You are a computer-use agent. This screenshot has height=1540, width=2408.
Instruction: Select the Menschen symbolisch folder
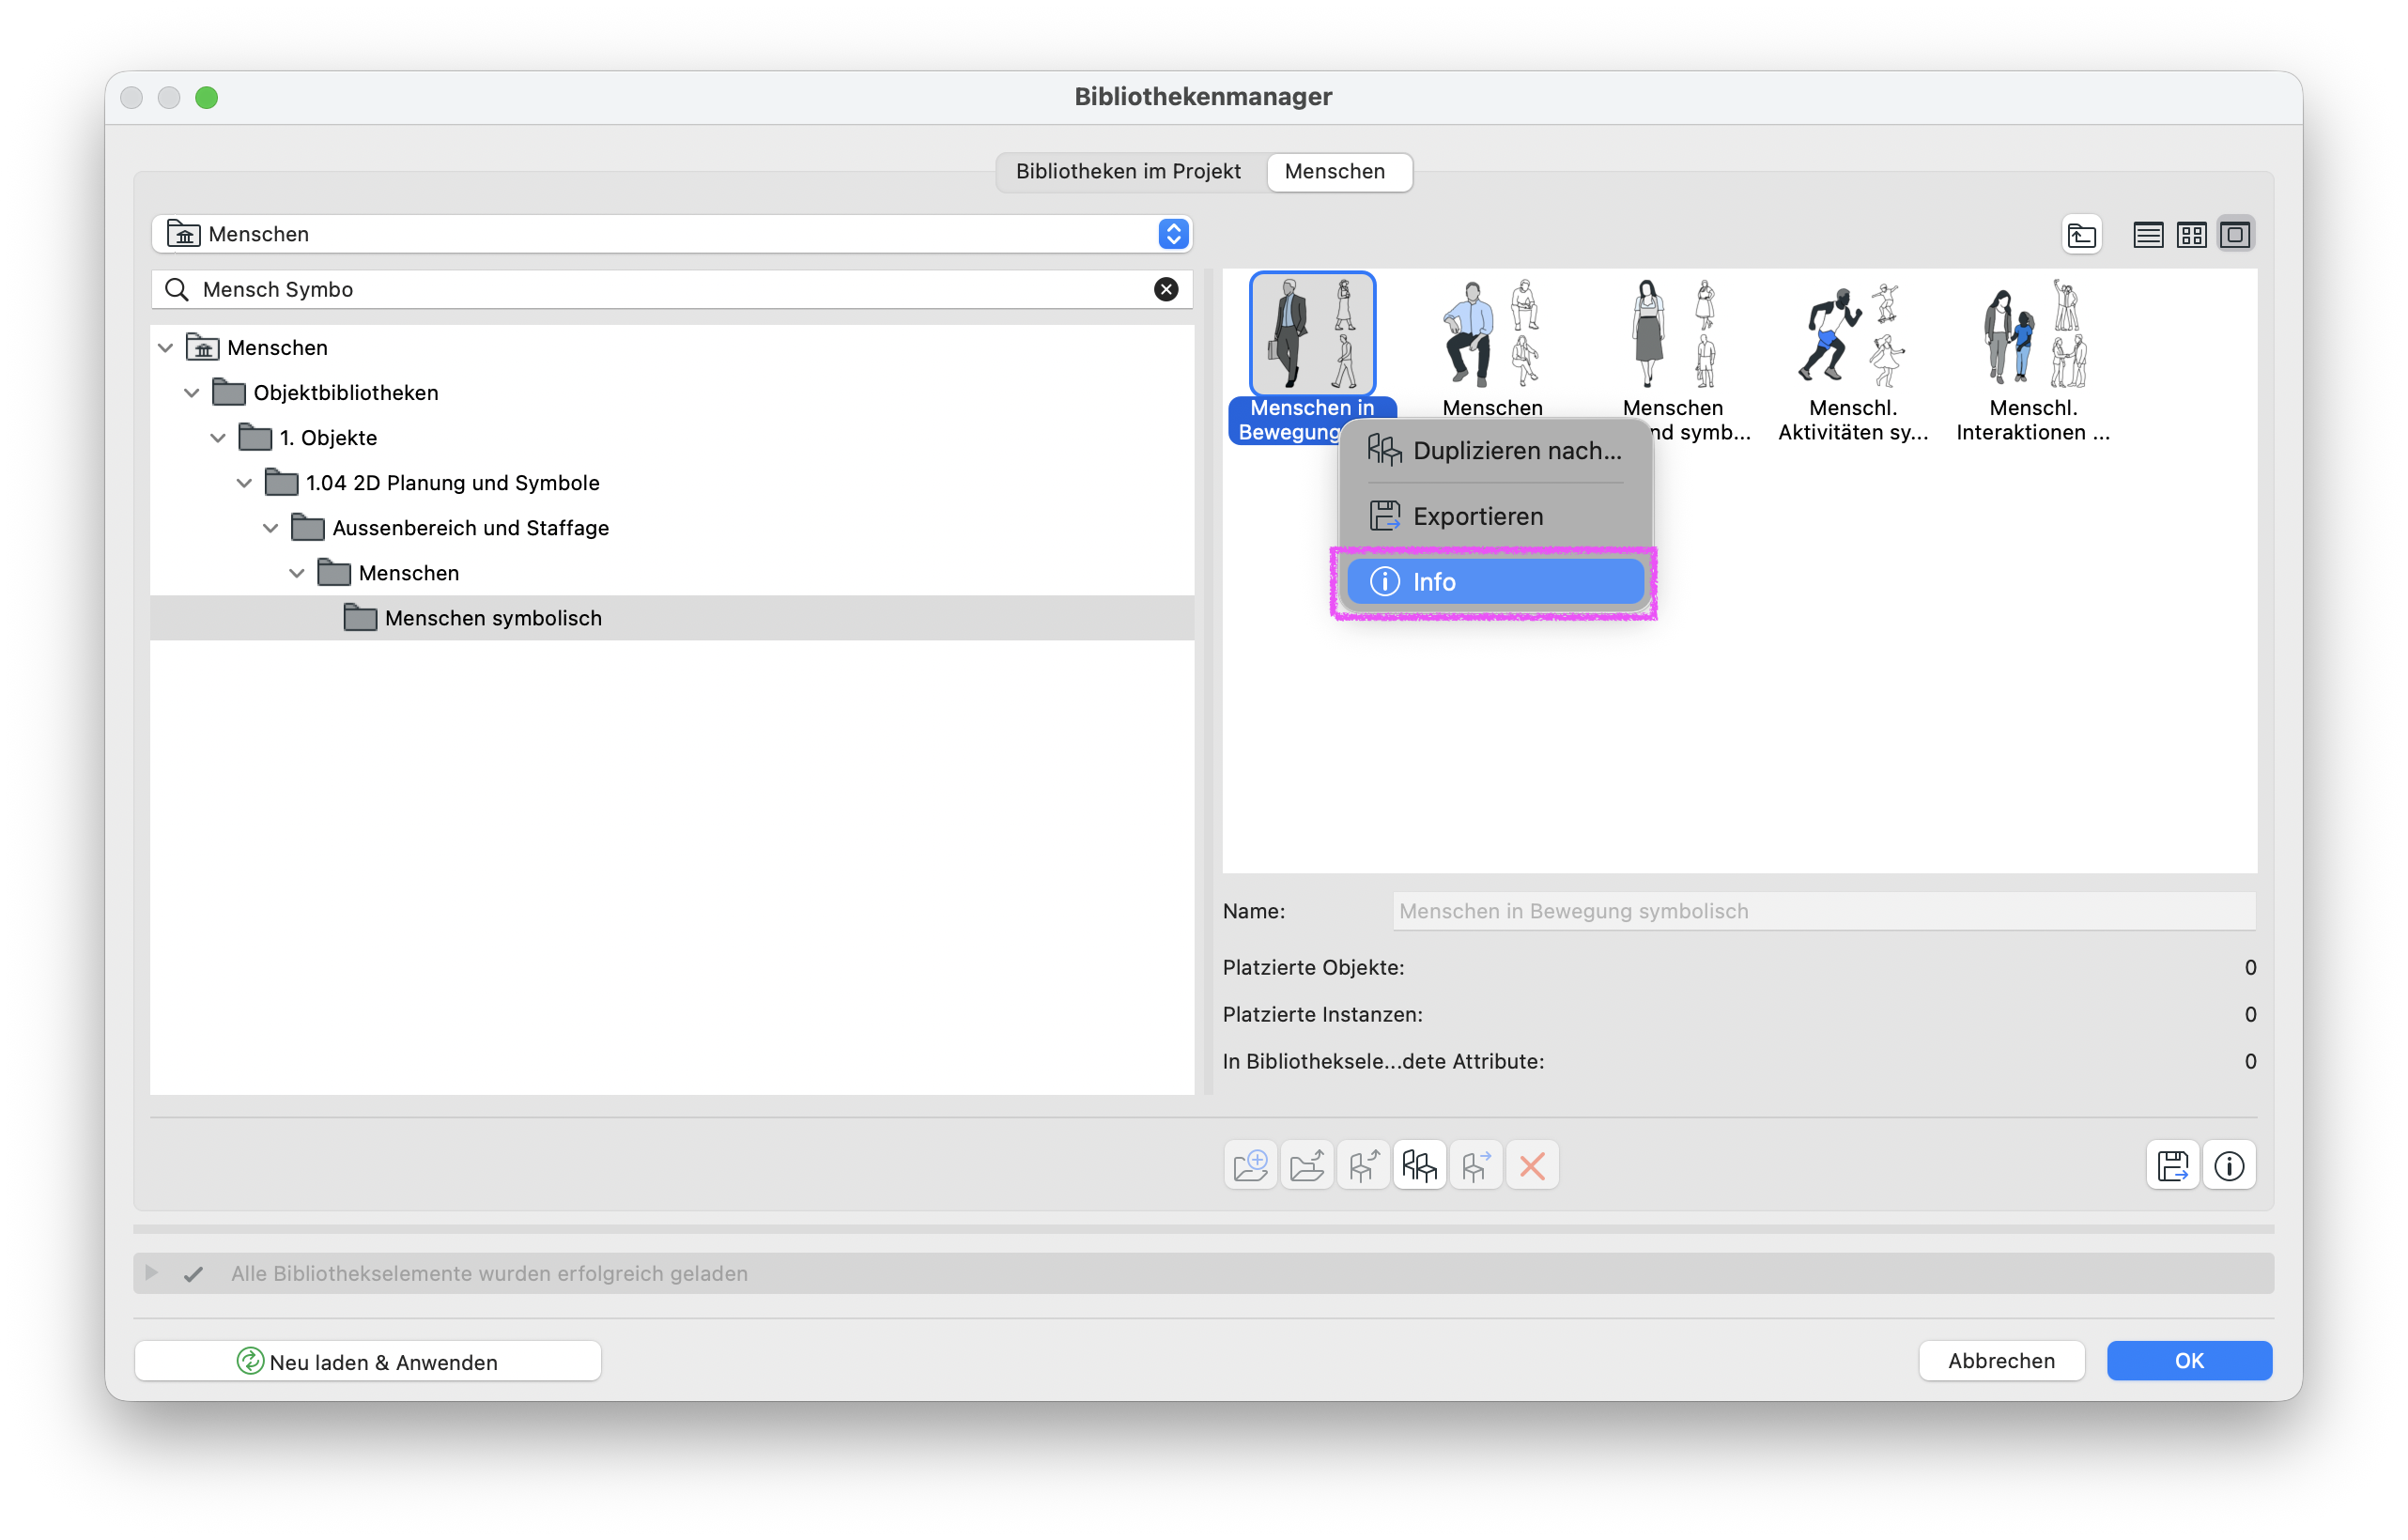click(x=672, y=618)
